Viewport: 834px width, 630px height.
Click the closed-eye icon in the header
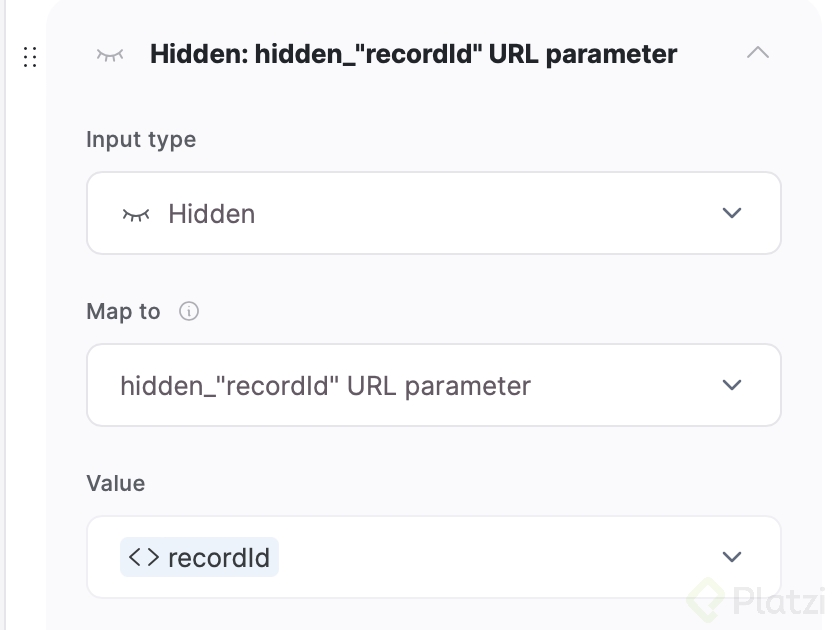point(109,54)
